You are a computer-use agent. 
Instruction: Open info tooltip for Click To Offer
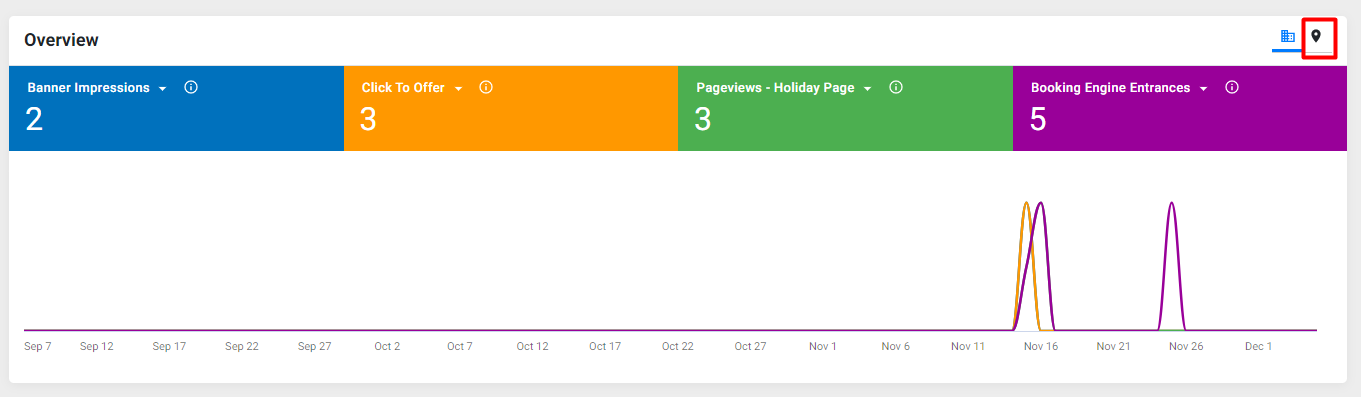tap(486, 87)
